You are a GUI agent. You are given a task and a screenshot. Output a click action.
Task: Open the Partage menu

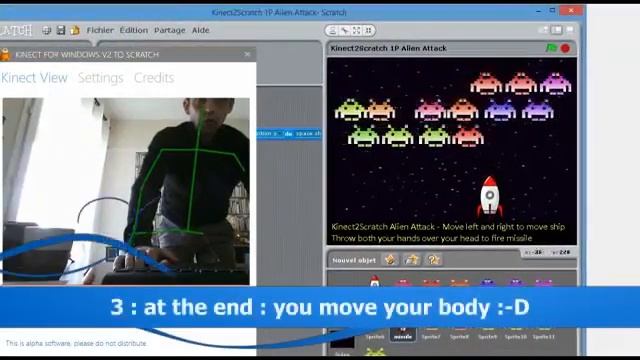pyautogui.click(x=169, y=30)
